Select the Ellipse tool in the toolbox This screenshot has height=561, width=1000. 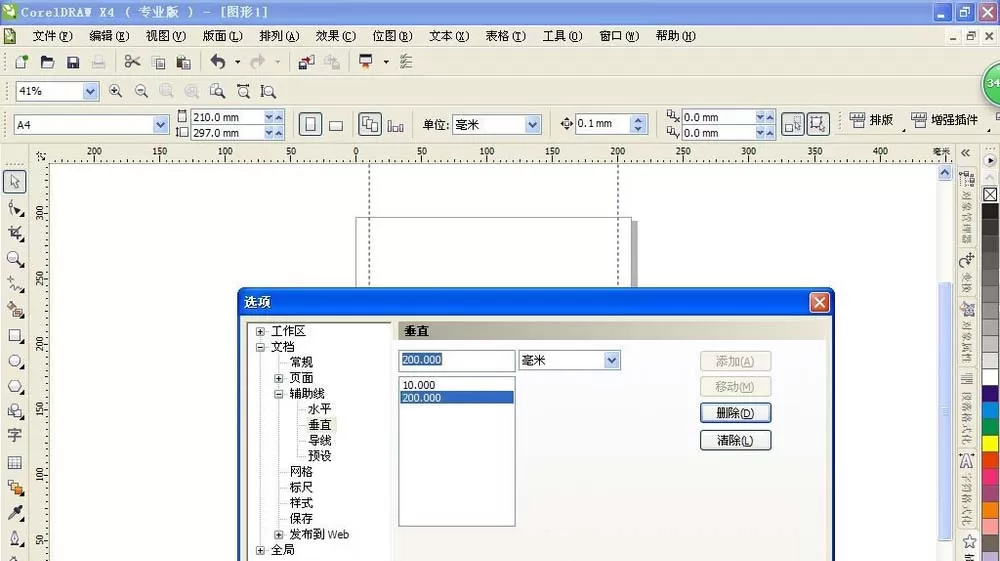[x=15, y=361]
